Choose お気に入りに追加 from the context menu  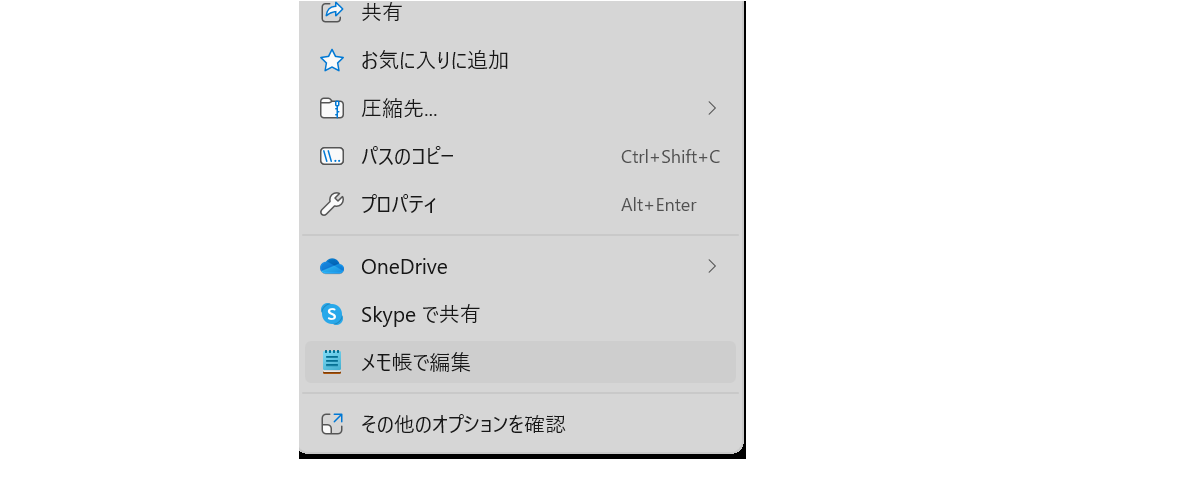(435, 61)
